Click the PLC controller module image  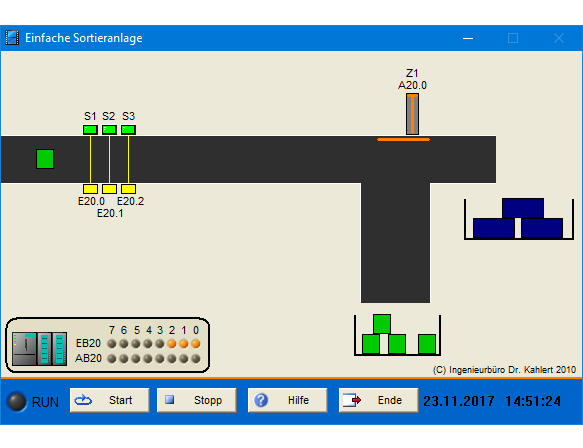(x=39, y=349)
